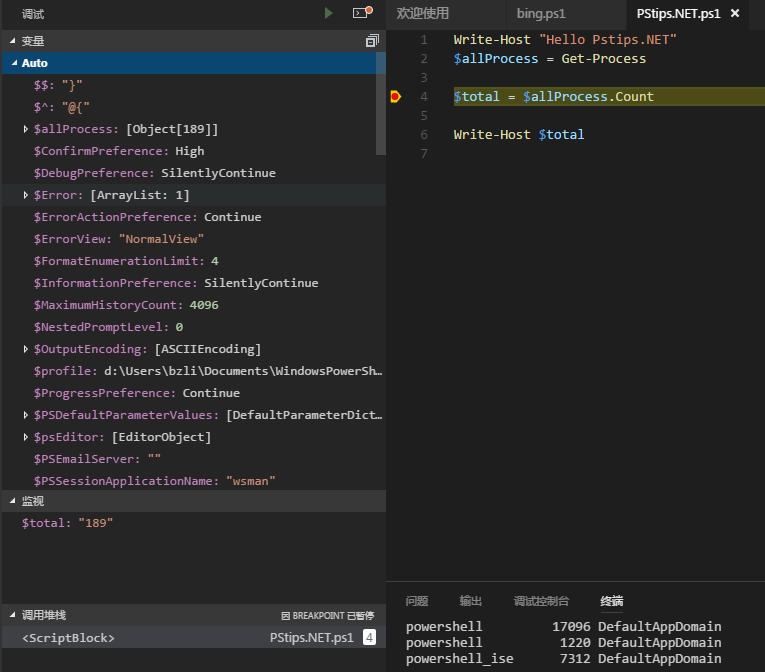
Task: Expand the $PSDefaultParameterValues entry
Action: (x=25, y=415)
